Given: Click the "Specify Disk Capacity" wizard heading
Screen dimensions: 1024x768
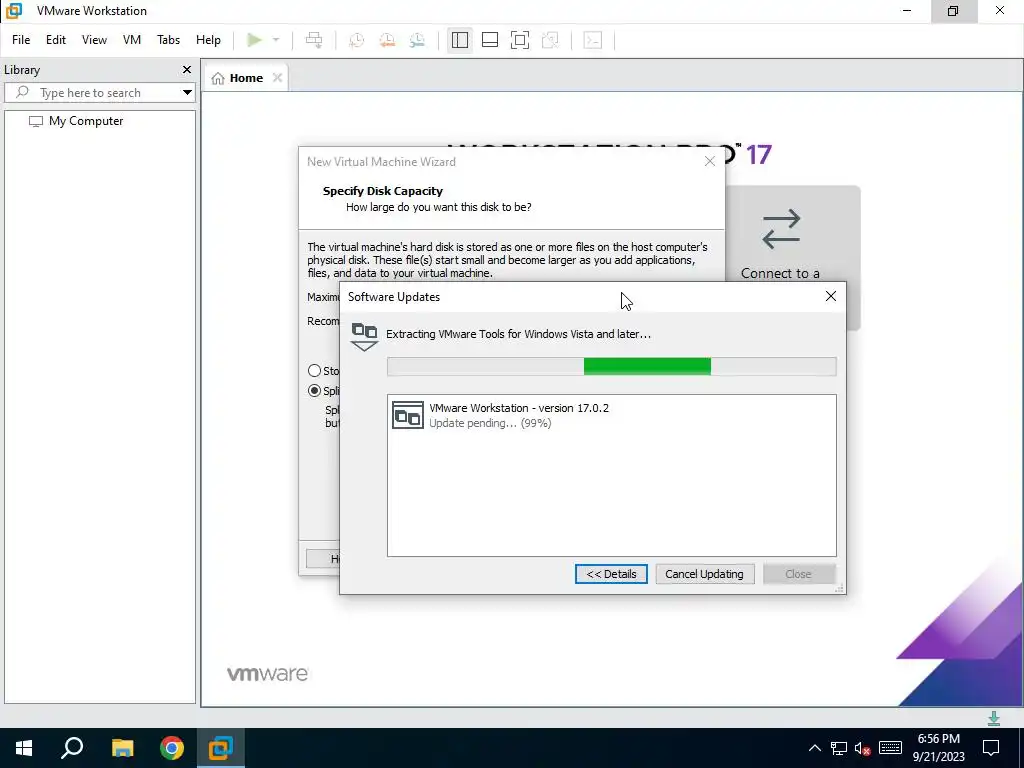Looking at the screenshot, I should point(383,191).
